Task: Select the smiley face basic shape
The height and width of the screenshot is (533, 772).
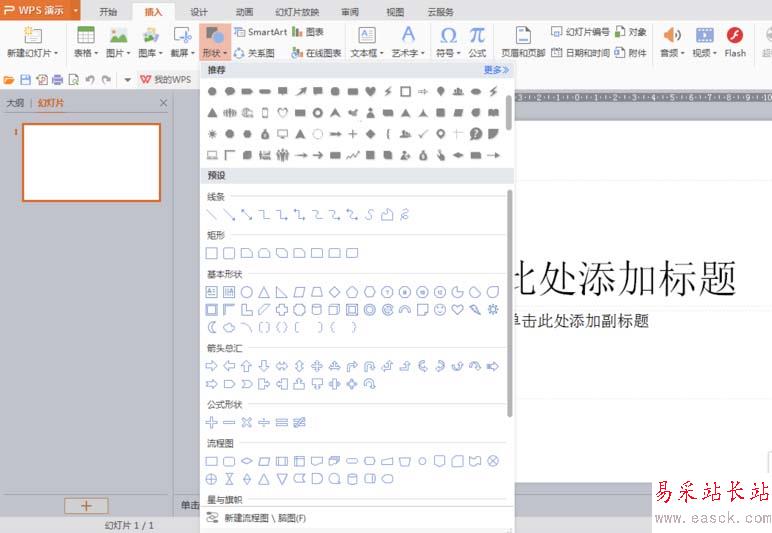Action: tap(440, 310)
